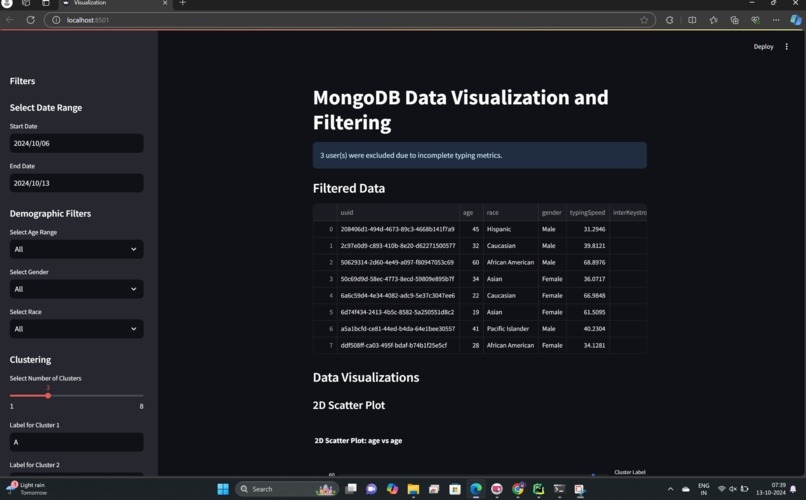Sort table by gender column header
Screen dimensions: 806x500
pyautogui.click(x=552, y=212)
